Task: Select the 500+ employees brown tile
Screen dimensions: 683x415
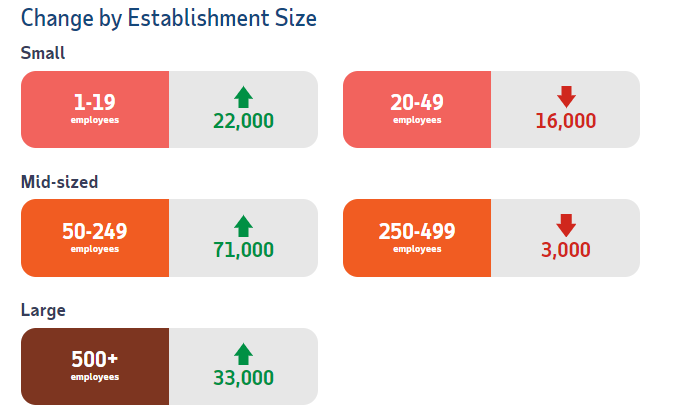Action: click(95, 366)
